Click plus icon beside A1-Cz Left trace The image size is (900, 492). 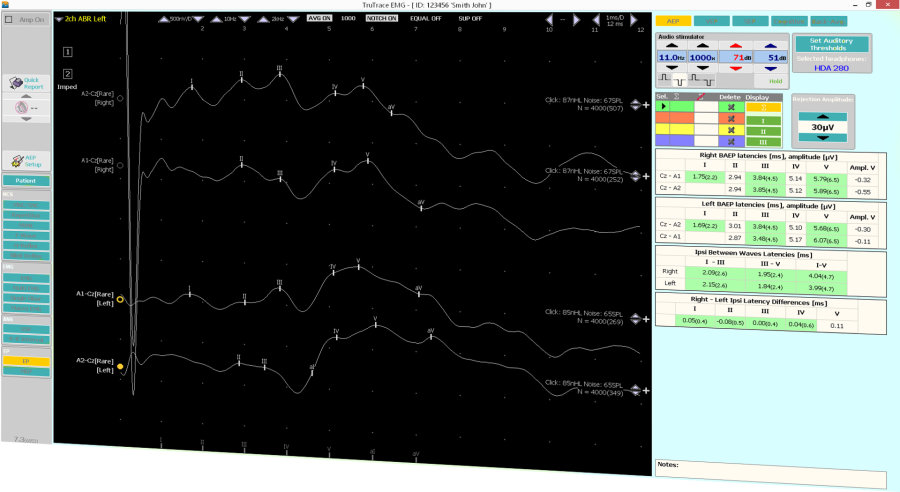pyautogui.click(x=646, y=319)
